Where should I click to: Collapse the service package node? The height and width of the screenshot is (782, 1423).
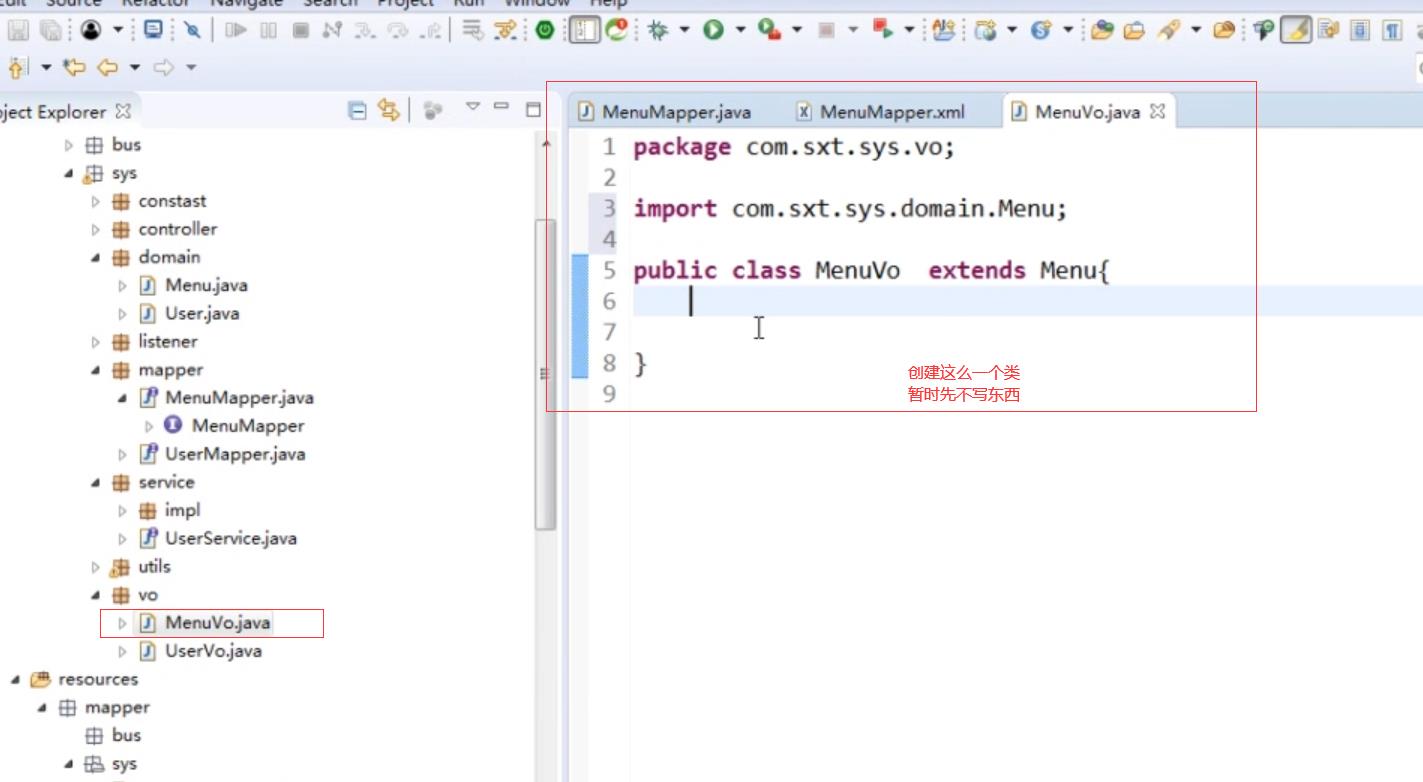pos(95,482)
